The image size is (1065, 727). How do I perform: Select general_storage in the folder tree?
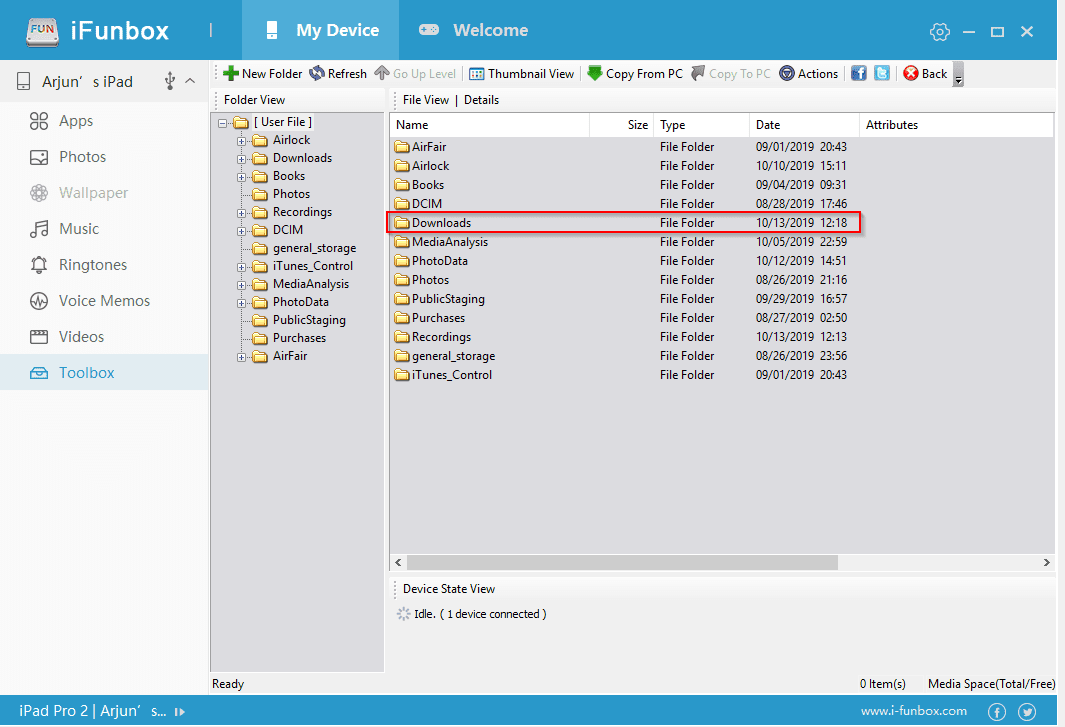pyautogui.click(x=314, y=248)
